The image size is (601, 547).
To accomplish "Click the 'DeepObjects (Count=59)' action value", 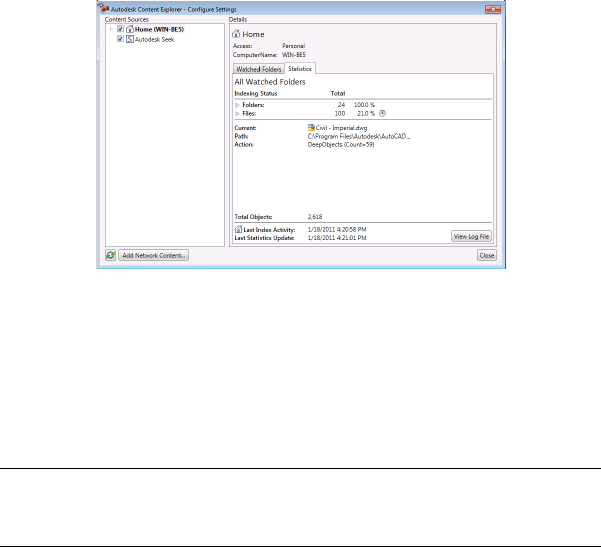I will (x=341, y=145).
